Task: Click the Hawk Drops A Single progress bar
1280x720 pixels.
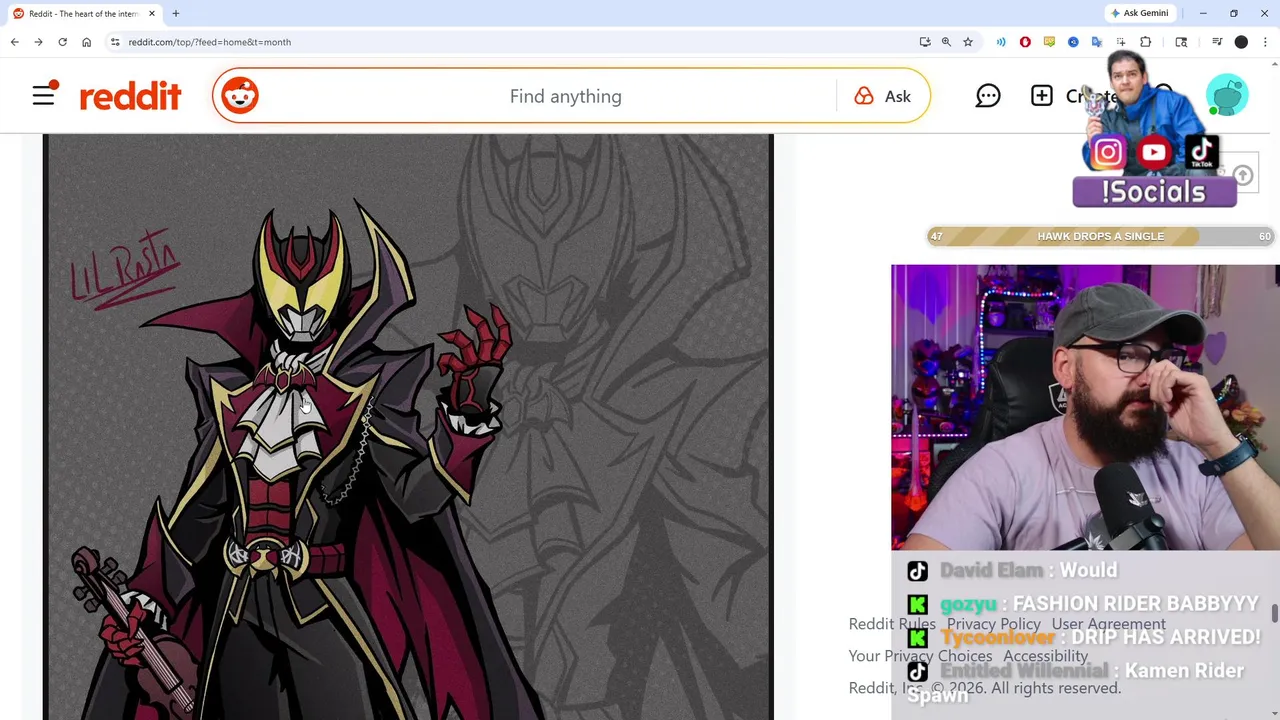Action: click(x=1100, y=236)
